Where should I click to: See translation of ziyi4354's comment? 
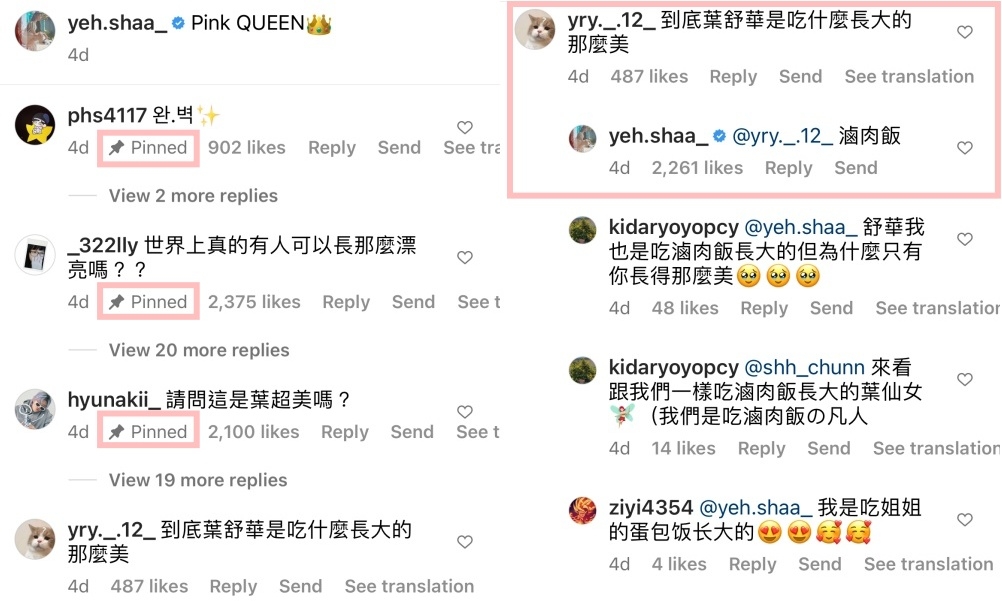point(929,564)
